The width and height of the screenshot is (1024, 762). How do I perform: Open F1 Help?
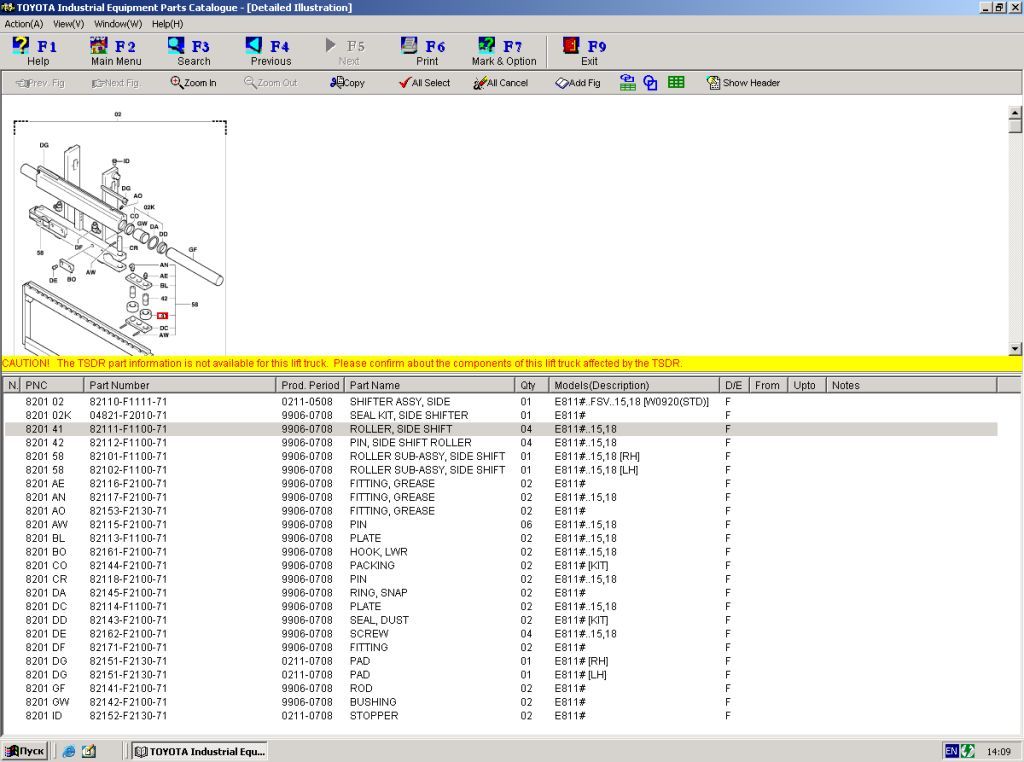(36, 52)
